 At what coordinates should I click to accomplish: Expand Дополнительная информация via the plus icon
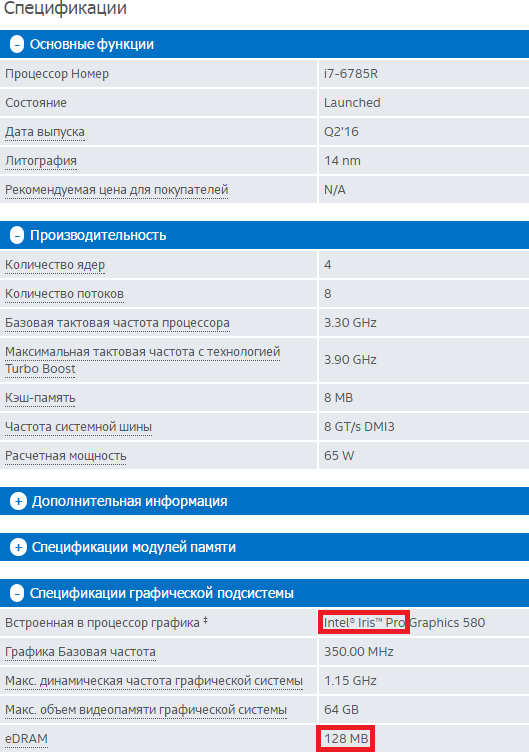(18, 502)
